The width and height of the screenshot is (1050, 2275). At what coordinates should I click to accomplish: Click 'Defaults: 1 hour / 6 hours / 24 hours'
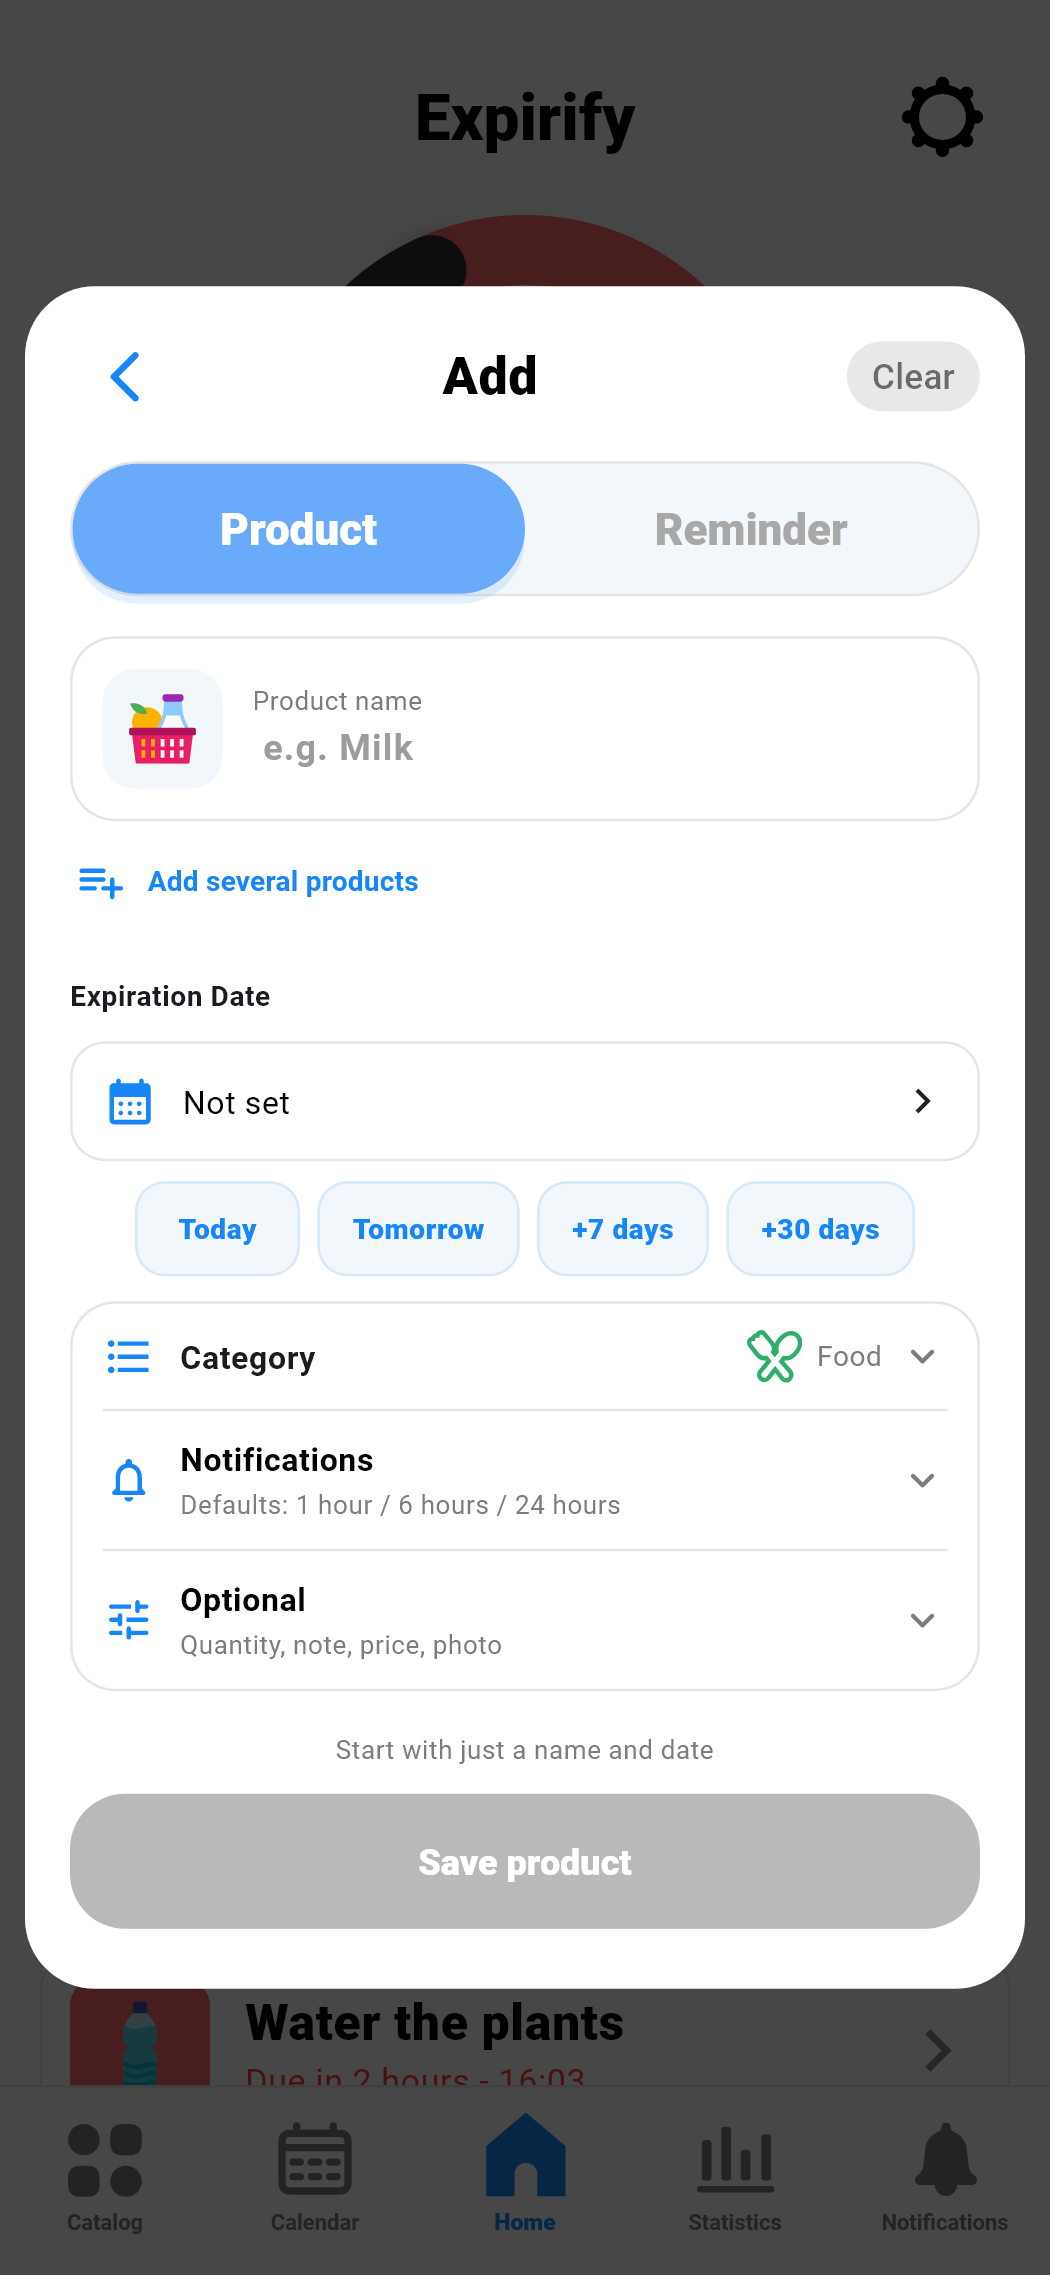[x=400, y=1505]
